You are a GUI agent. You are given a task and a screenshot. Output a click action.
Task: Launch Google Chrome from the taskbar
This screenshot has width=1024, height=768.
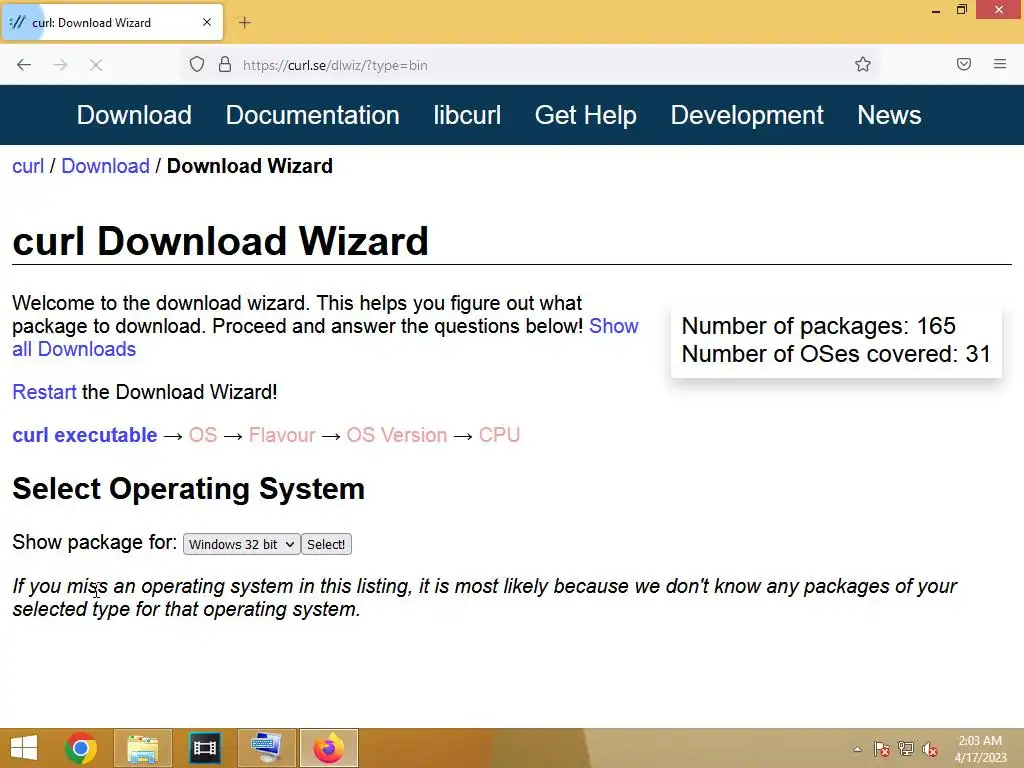click(81, 748)
